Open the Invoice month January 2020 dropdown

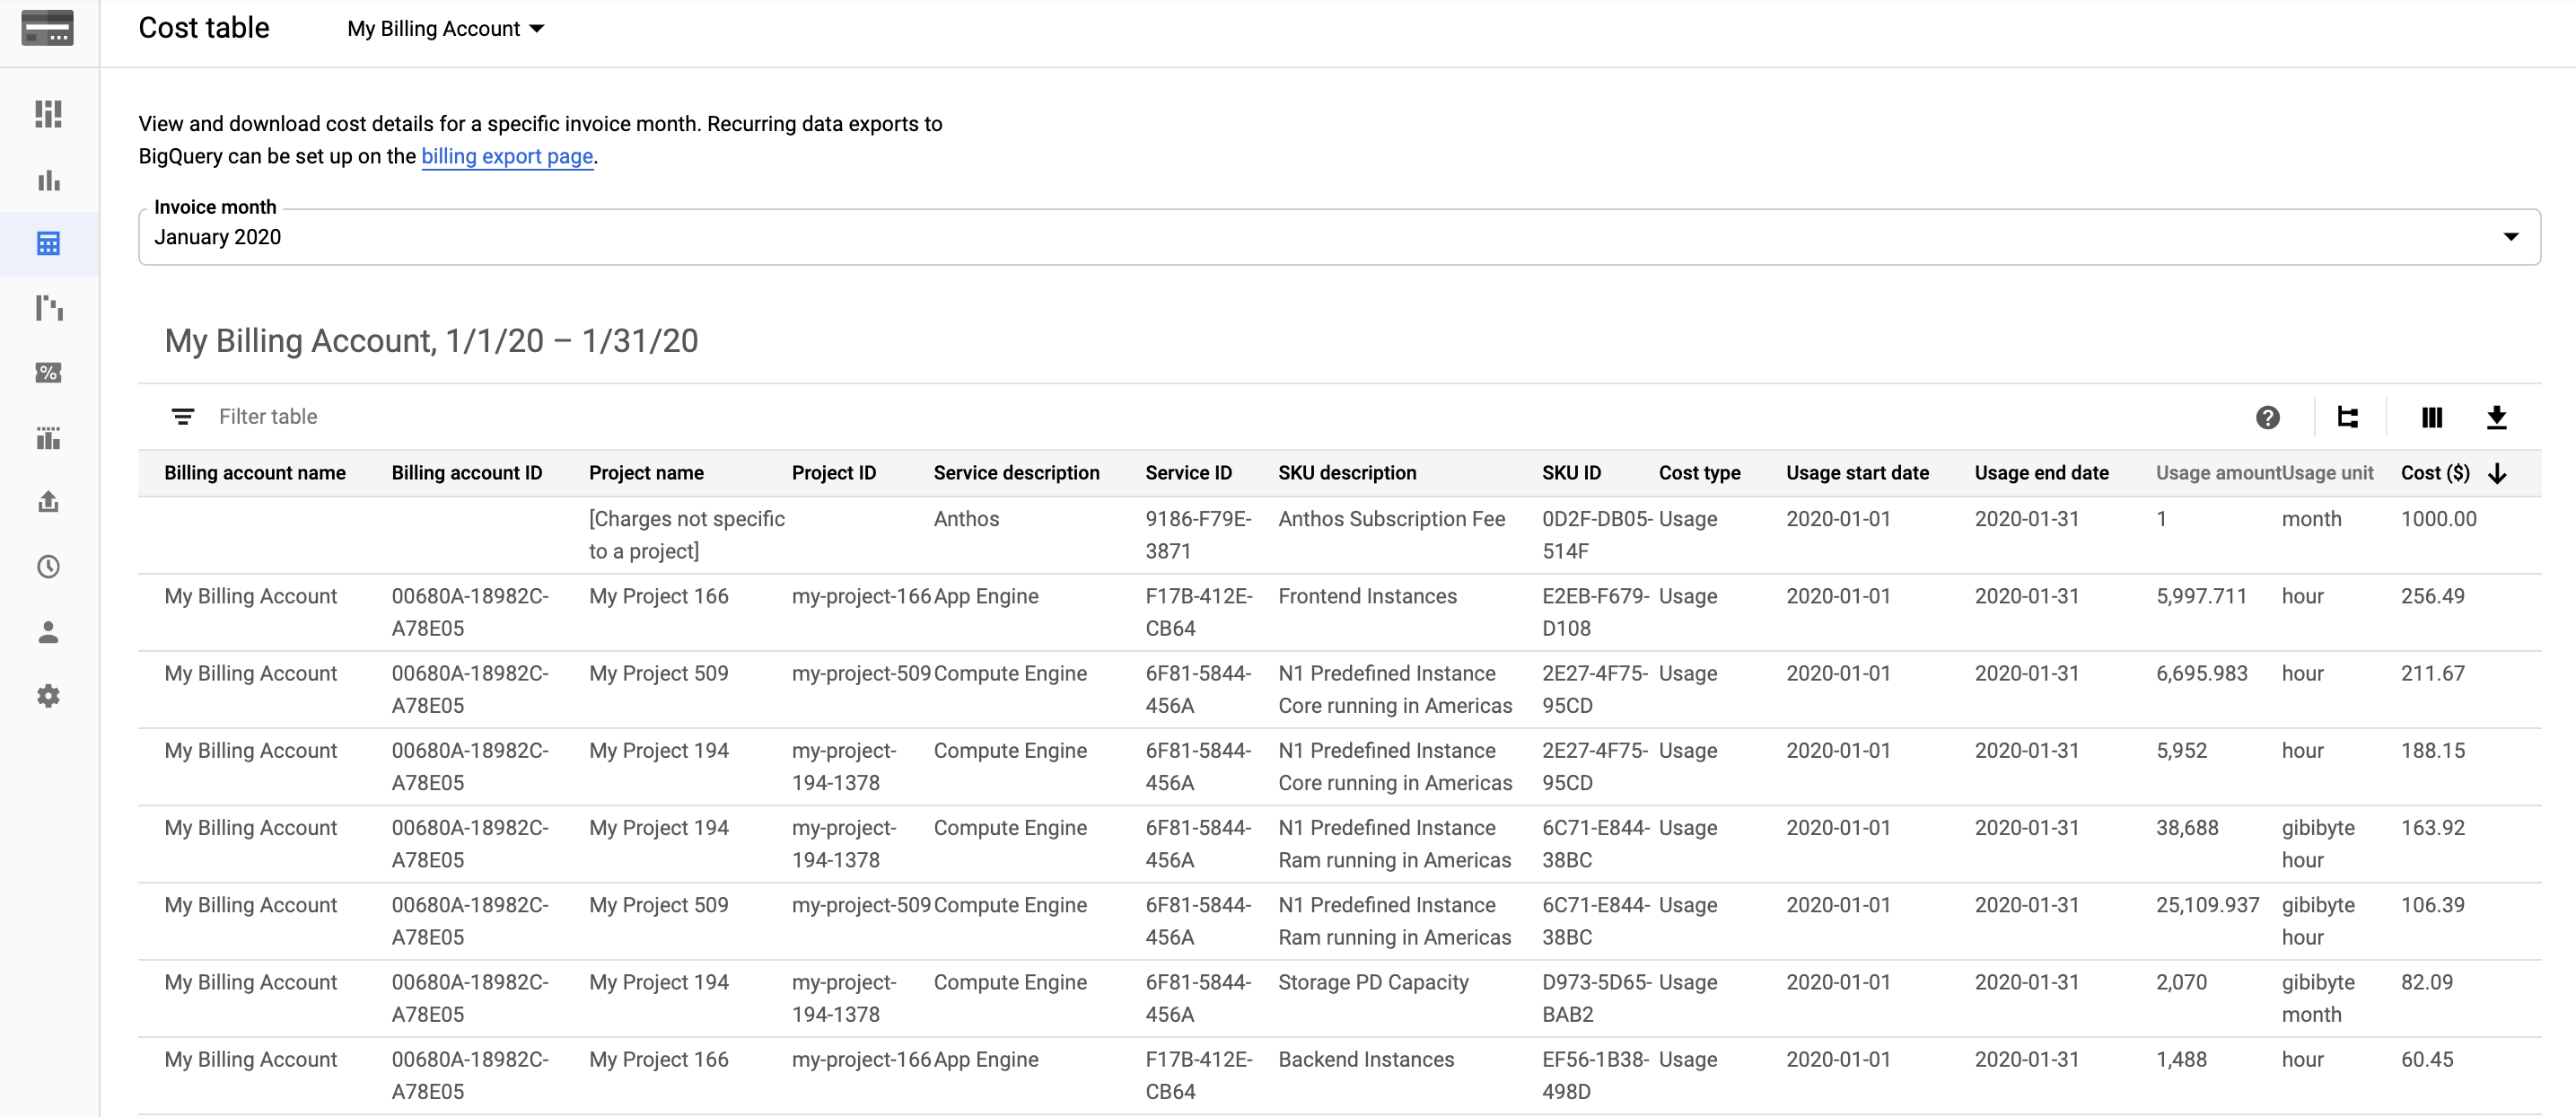2510,236
